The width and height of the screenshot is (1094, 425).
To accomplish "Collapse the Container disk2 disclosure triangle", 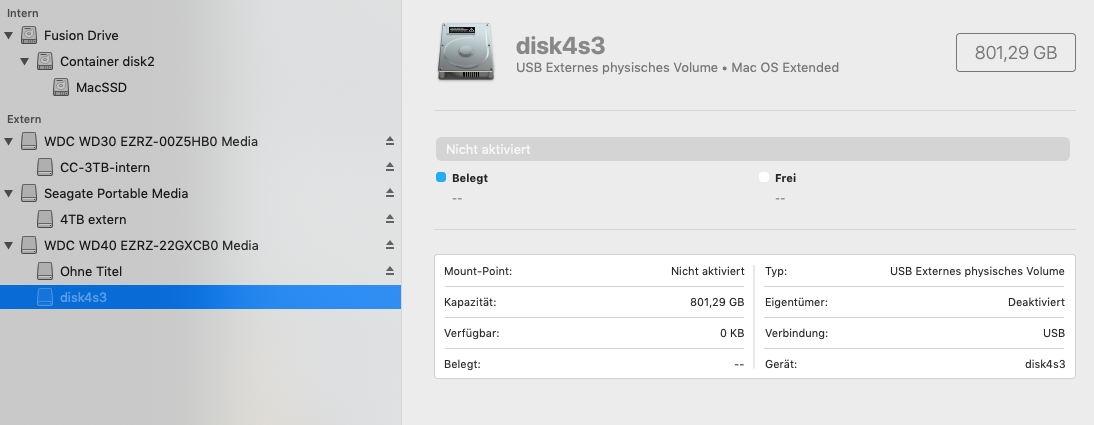I will point(24,61).
